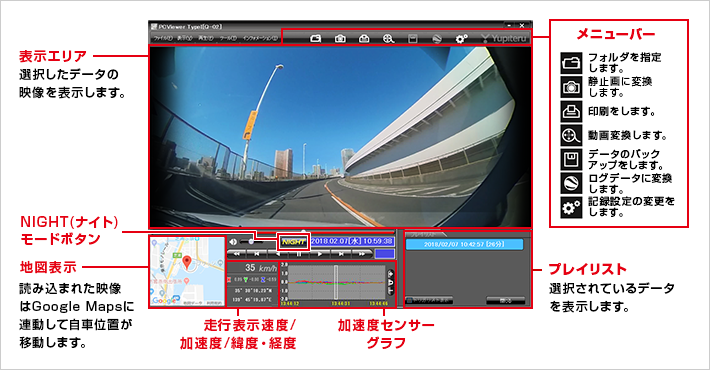This screenshot has height=370, width=710.
Task: Open the ファイル(F) menu
Action: tap(163, 38)
